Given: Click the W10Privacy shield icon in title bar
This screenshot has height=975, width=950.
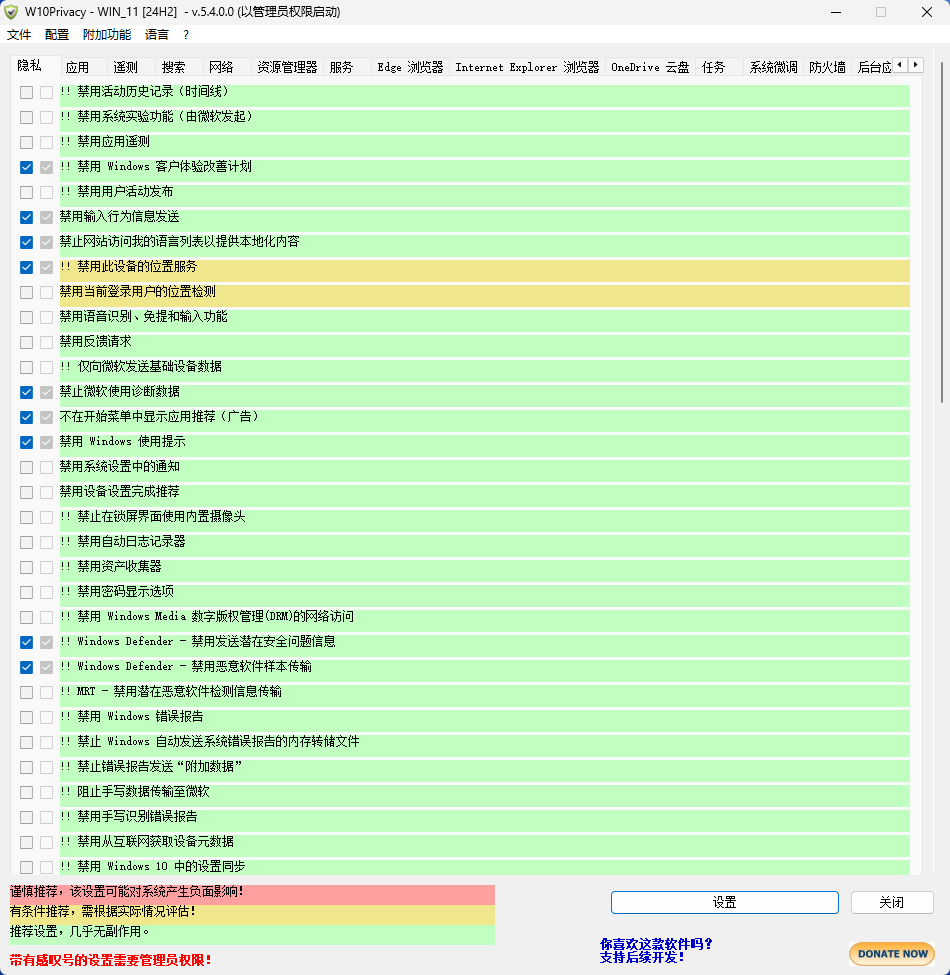Looking at the screenshot, I should [11, 12].
